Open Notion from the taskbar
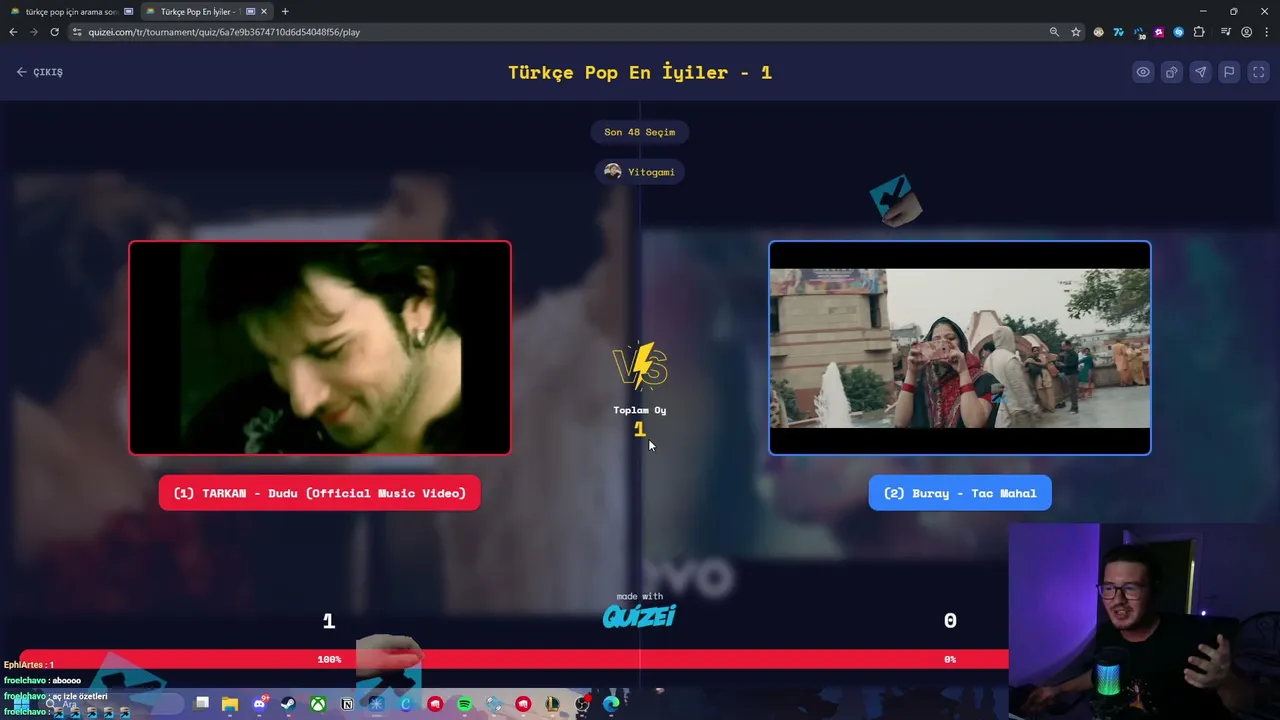The image size is (1280, 720). tap(347, 704)
